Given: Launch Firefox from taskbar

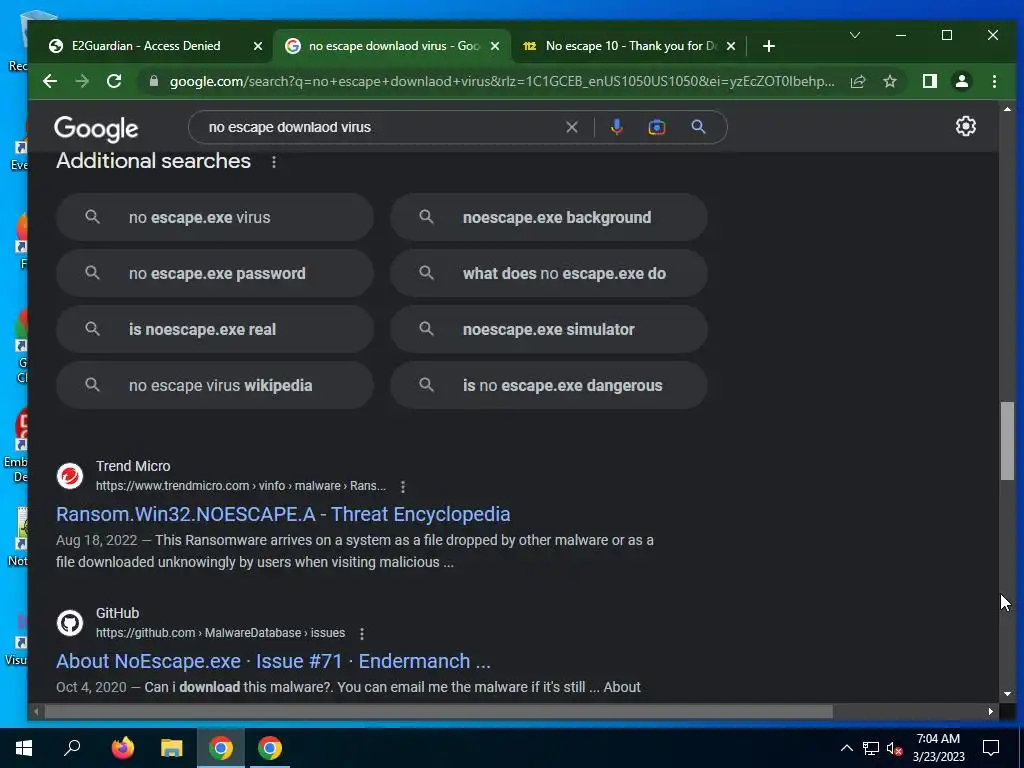Looking at the screenshot, I should click(x=122, y=748).
